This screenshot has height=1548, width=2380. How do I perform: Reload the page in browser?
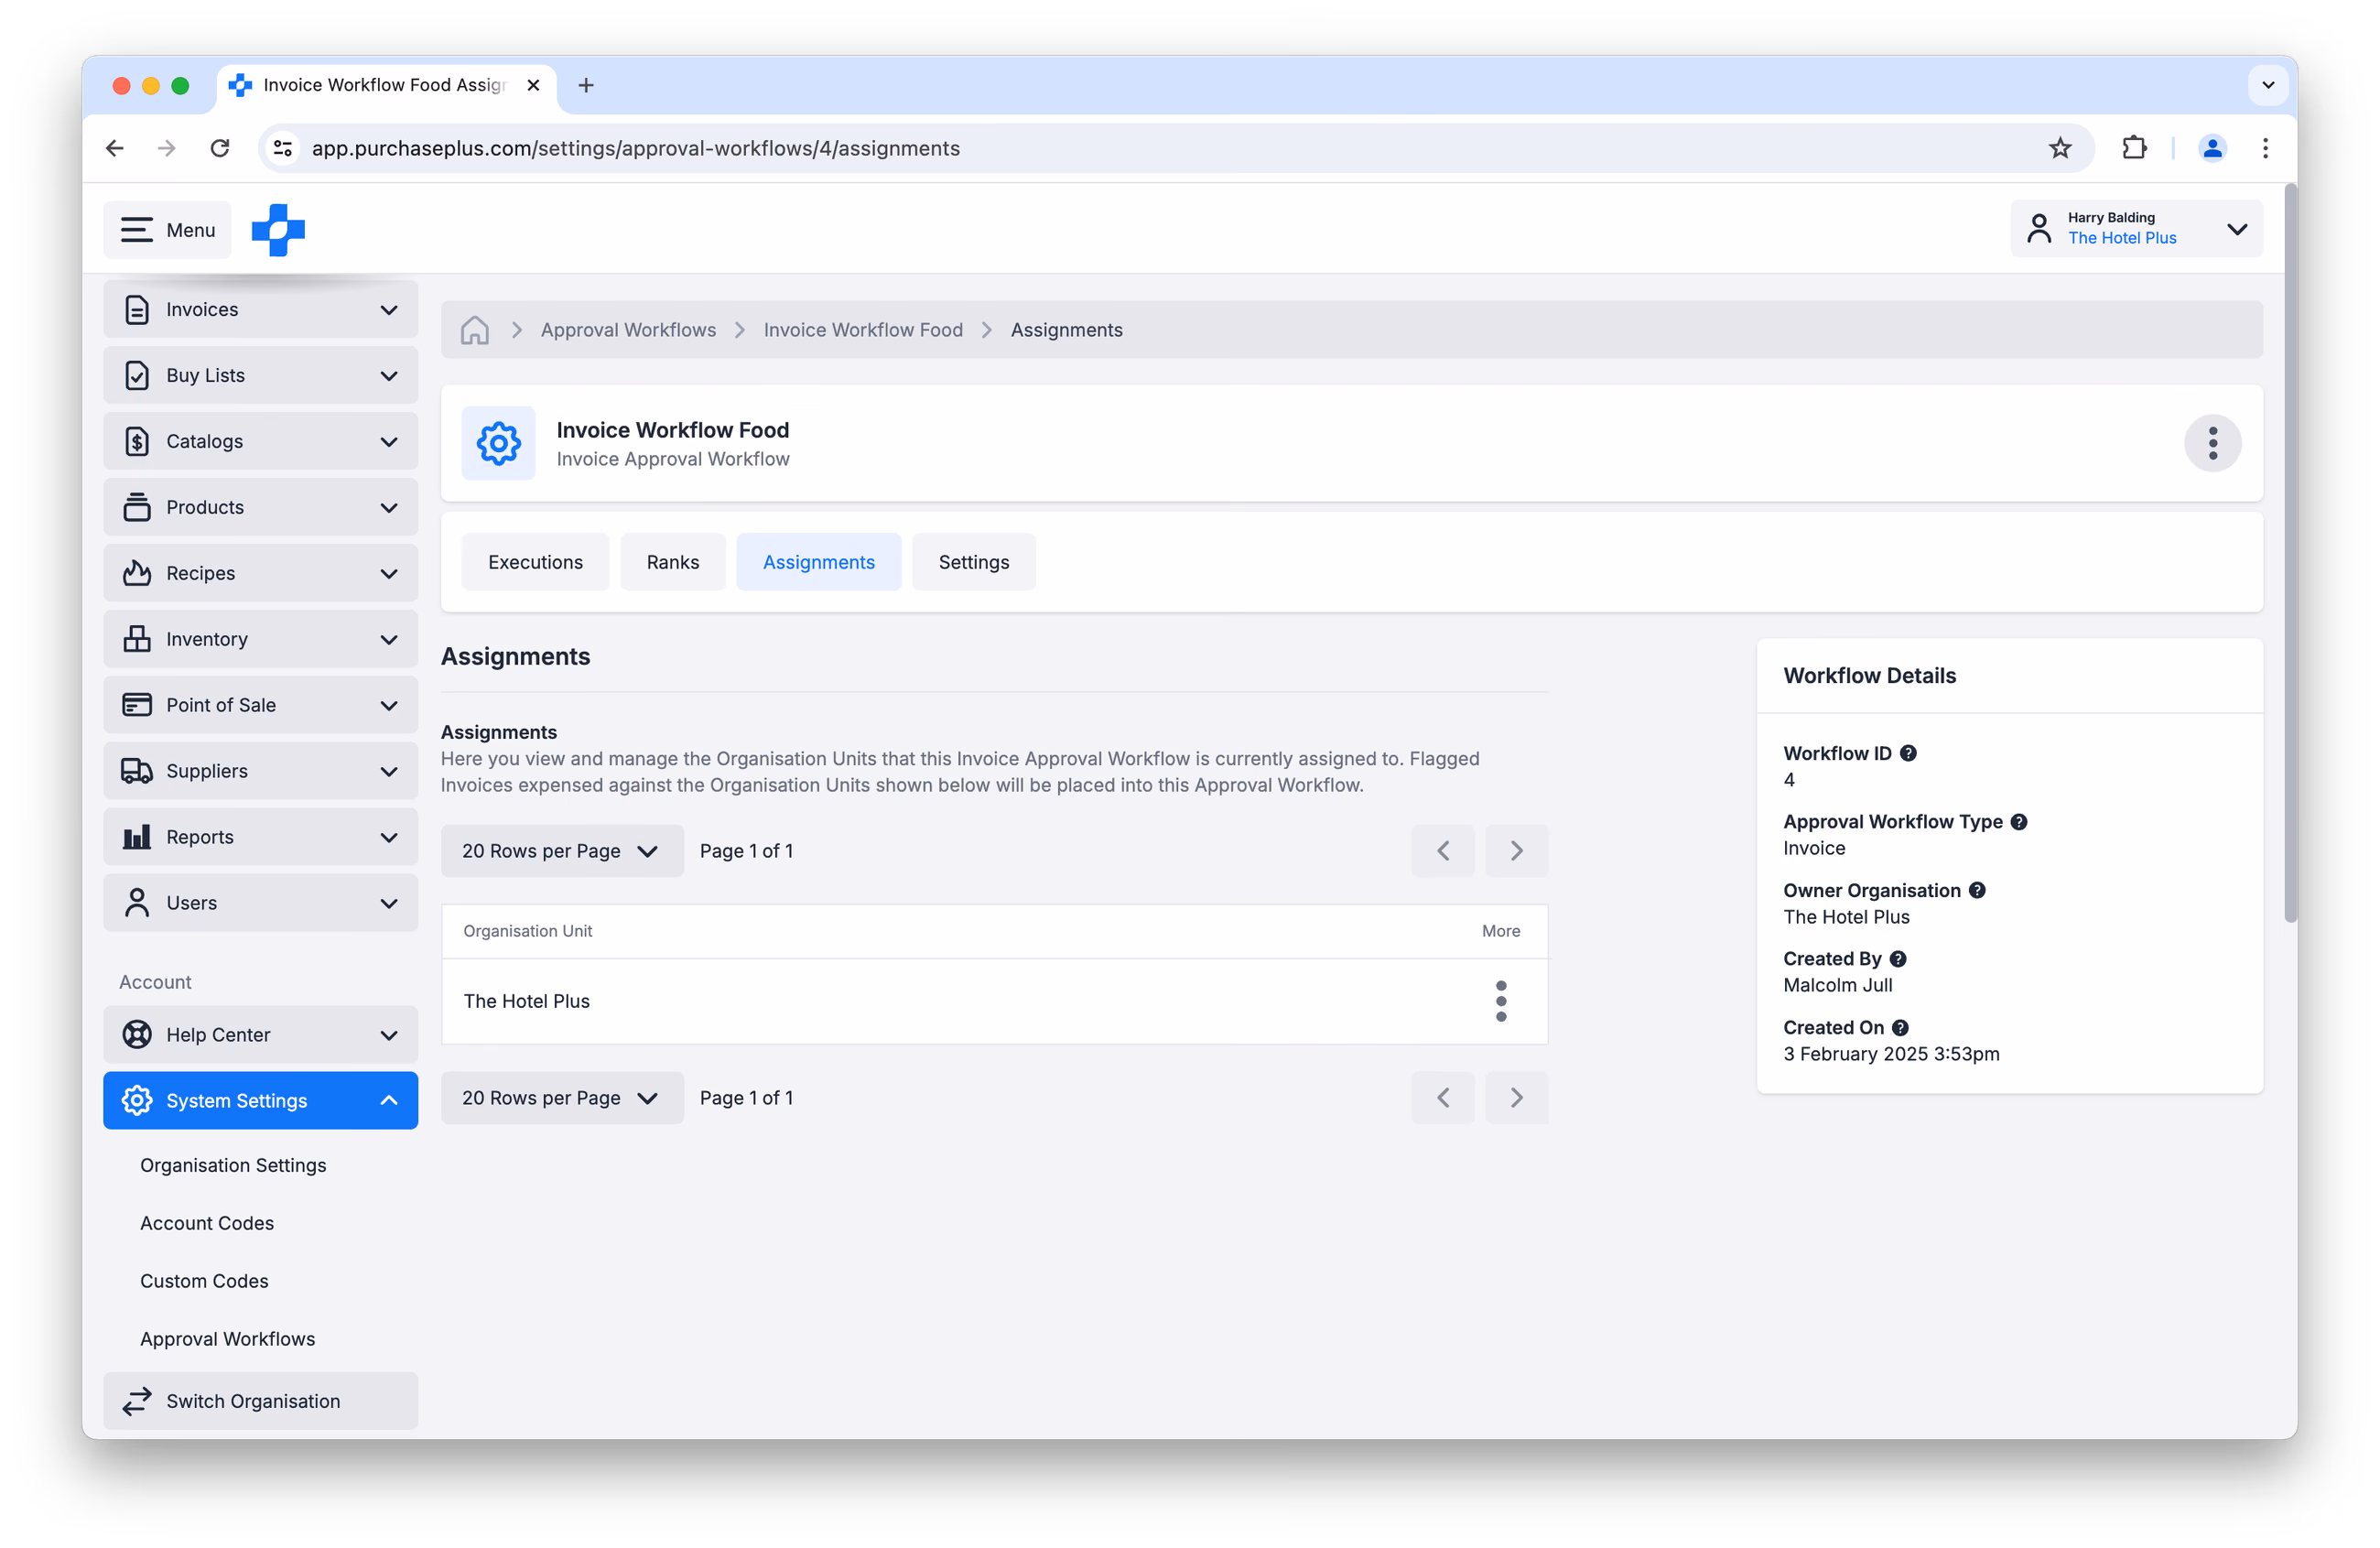pyautogui.click(x=220, y=149)
